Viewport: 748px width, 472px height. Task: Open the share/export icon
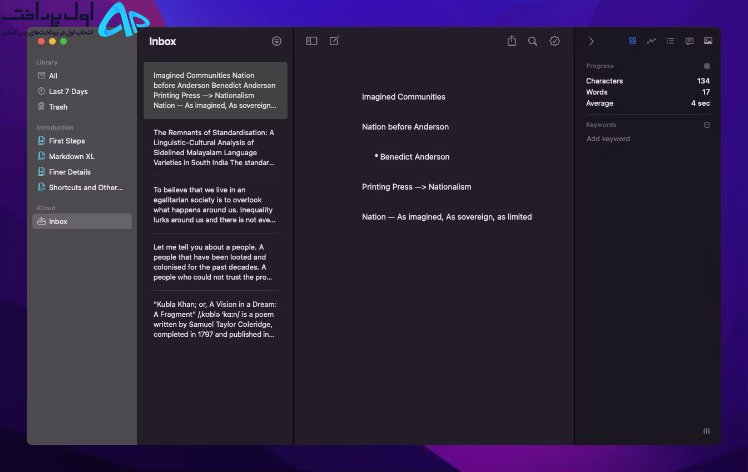coord(512,41)
